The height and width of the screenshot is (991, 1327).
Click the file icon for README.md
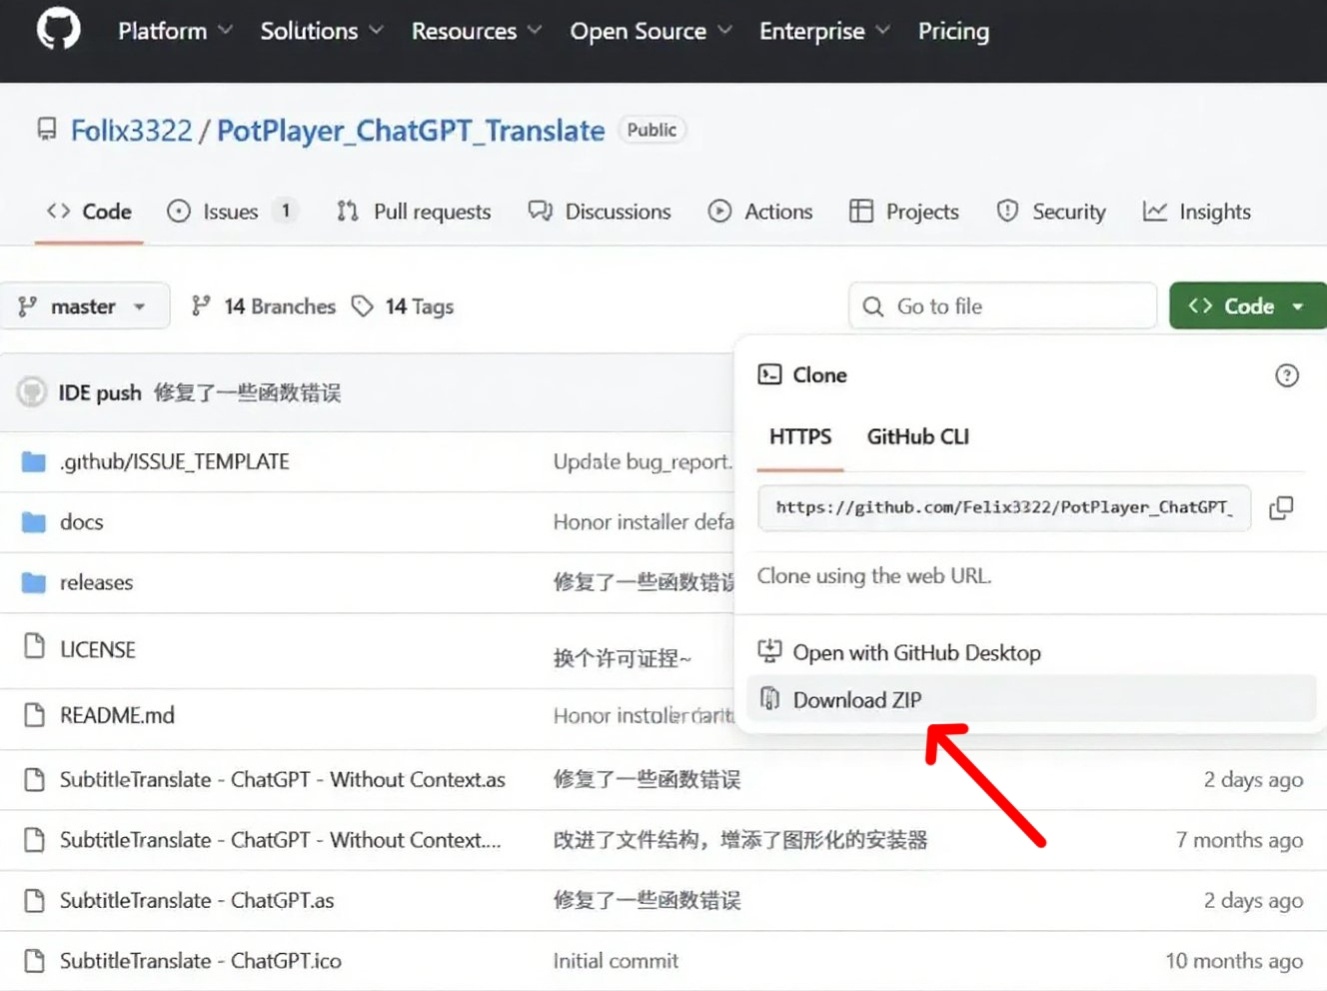tap(34, 714)
